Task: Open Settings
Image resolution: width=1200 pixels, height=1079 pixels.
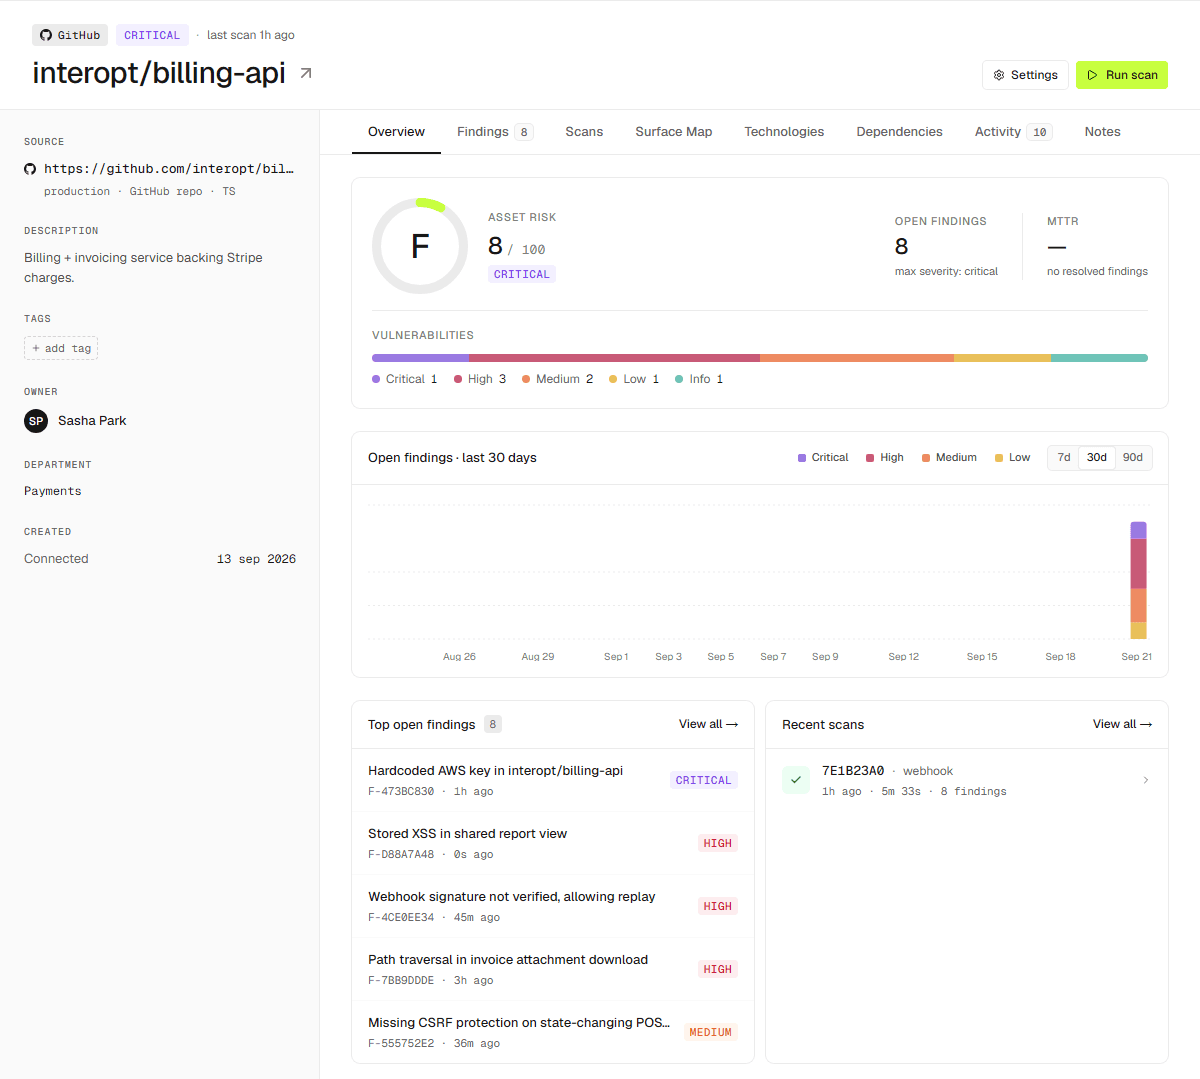Action: click(x=1026, y=75)
